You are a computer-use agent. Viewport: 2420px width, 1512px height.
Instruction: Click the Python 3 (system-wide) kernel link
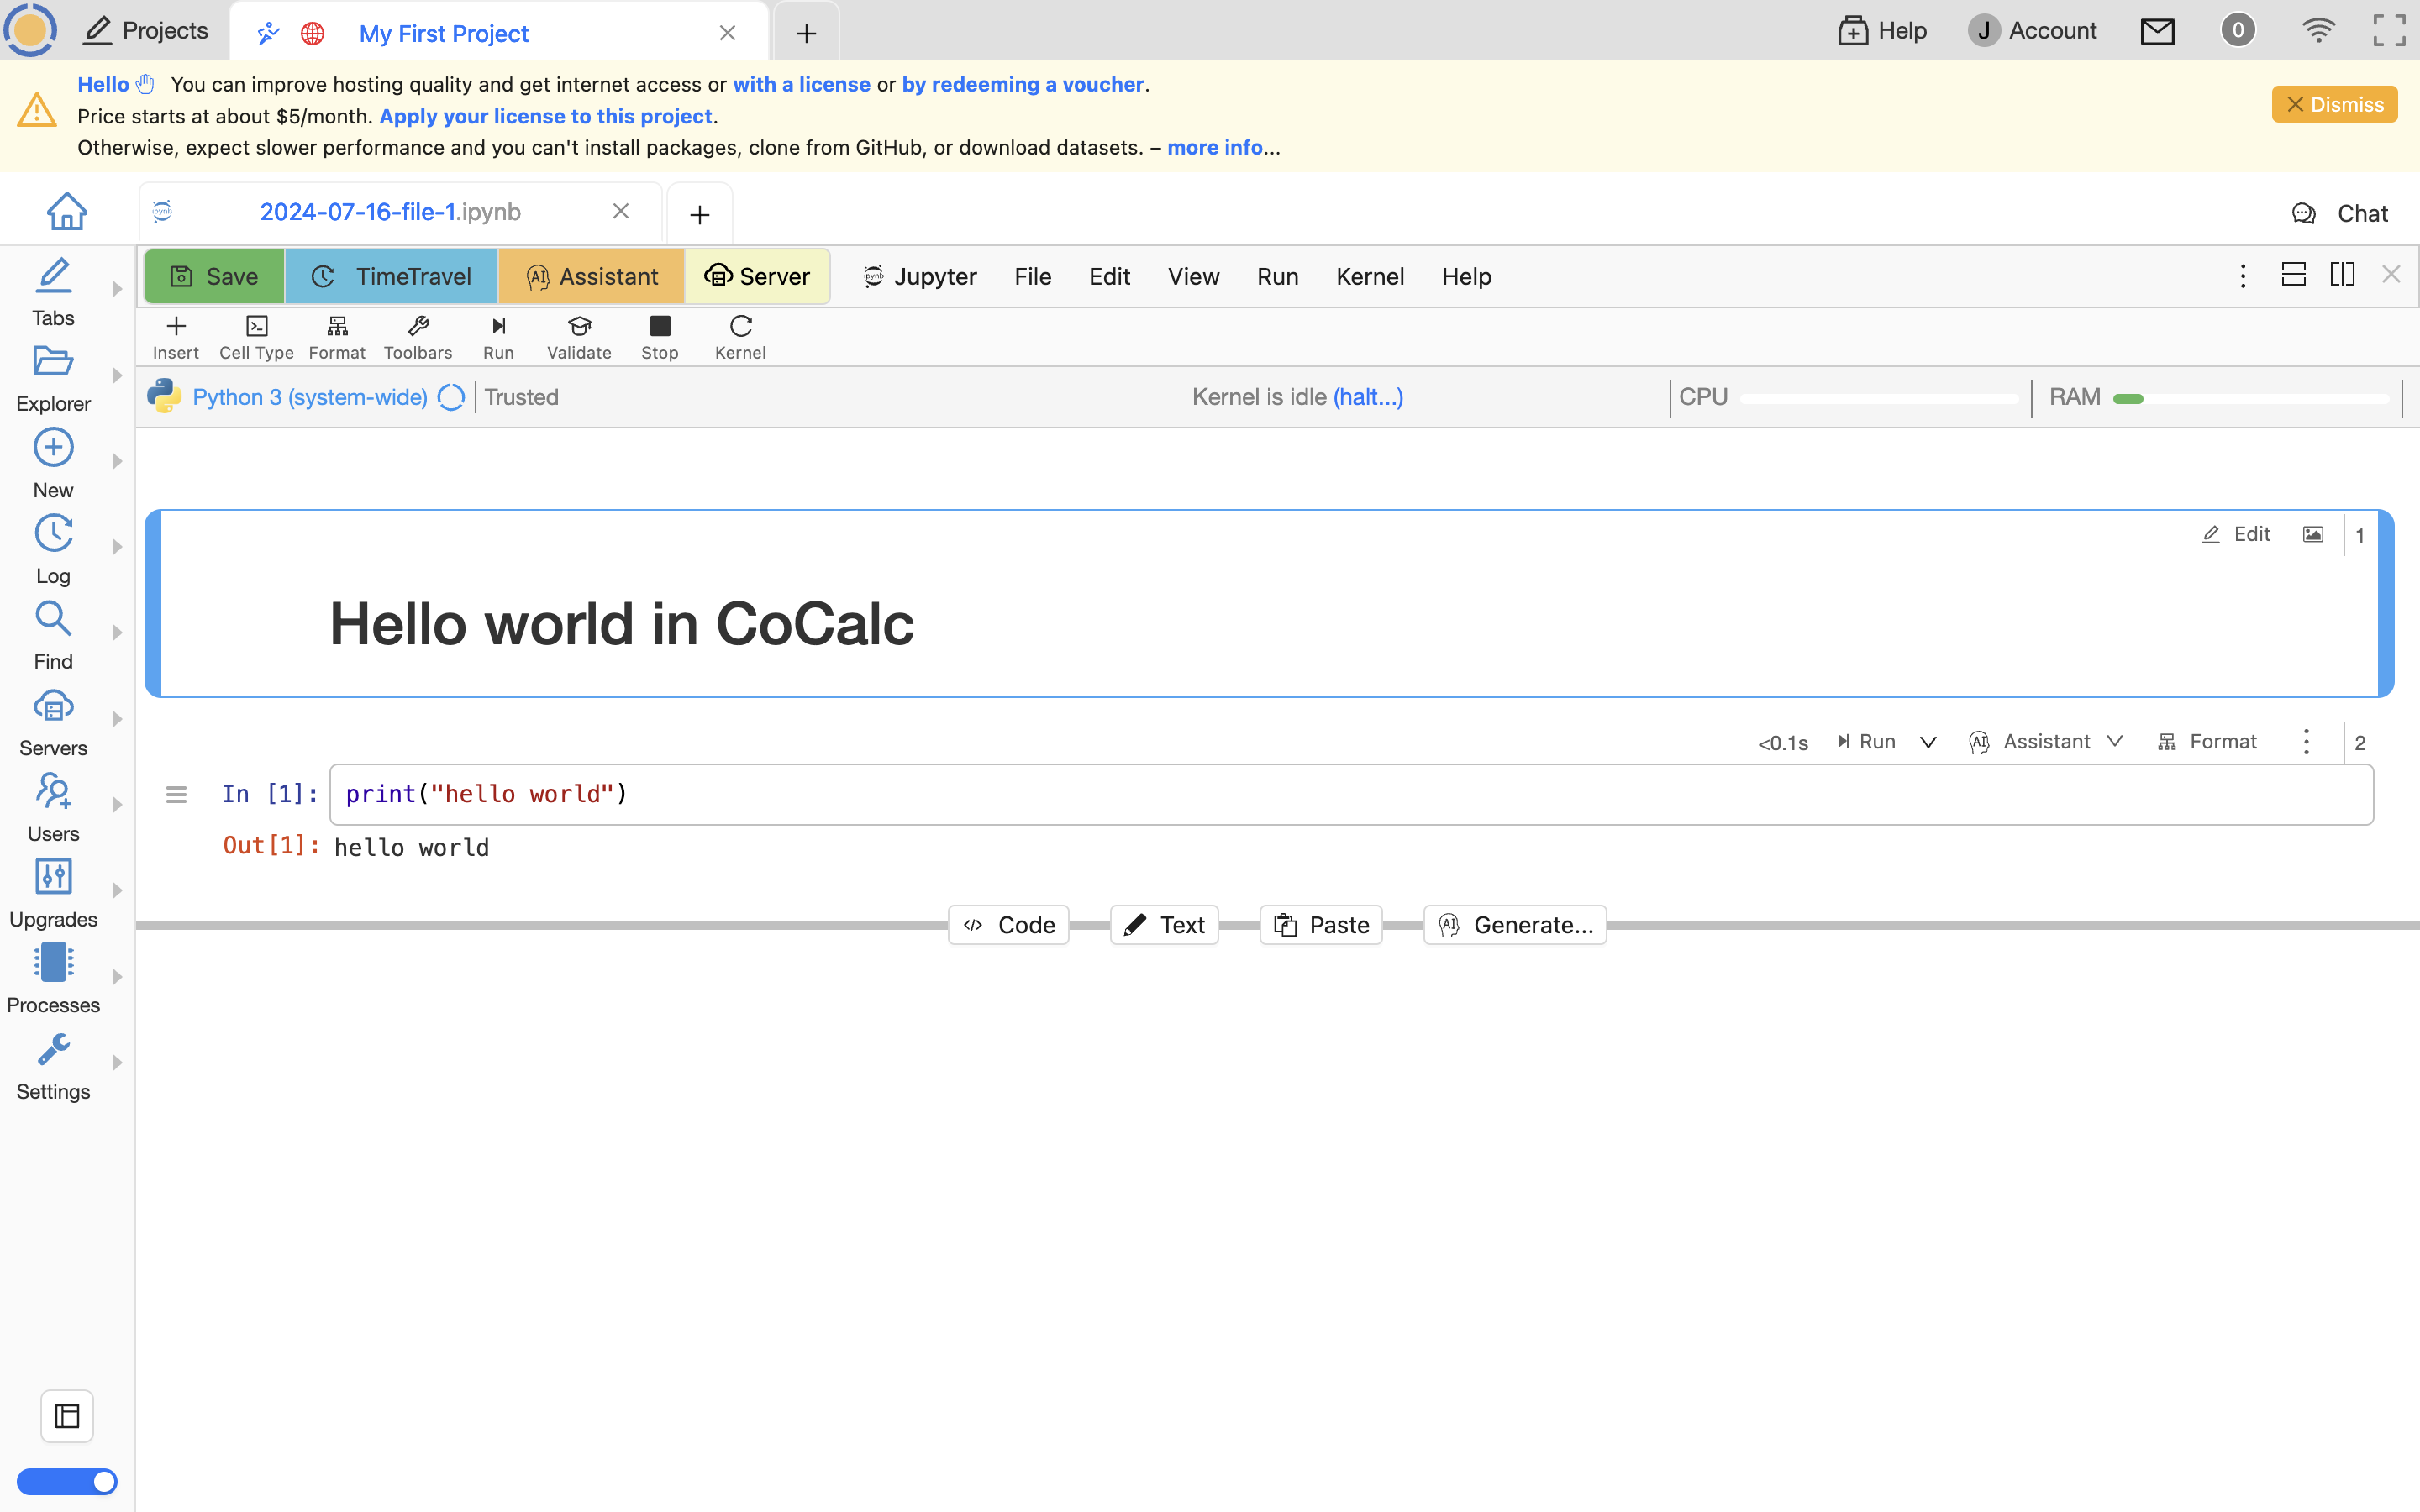(310, 397)
